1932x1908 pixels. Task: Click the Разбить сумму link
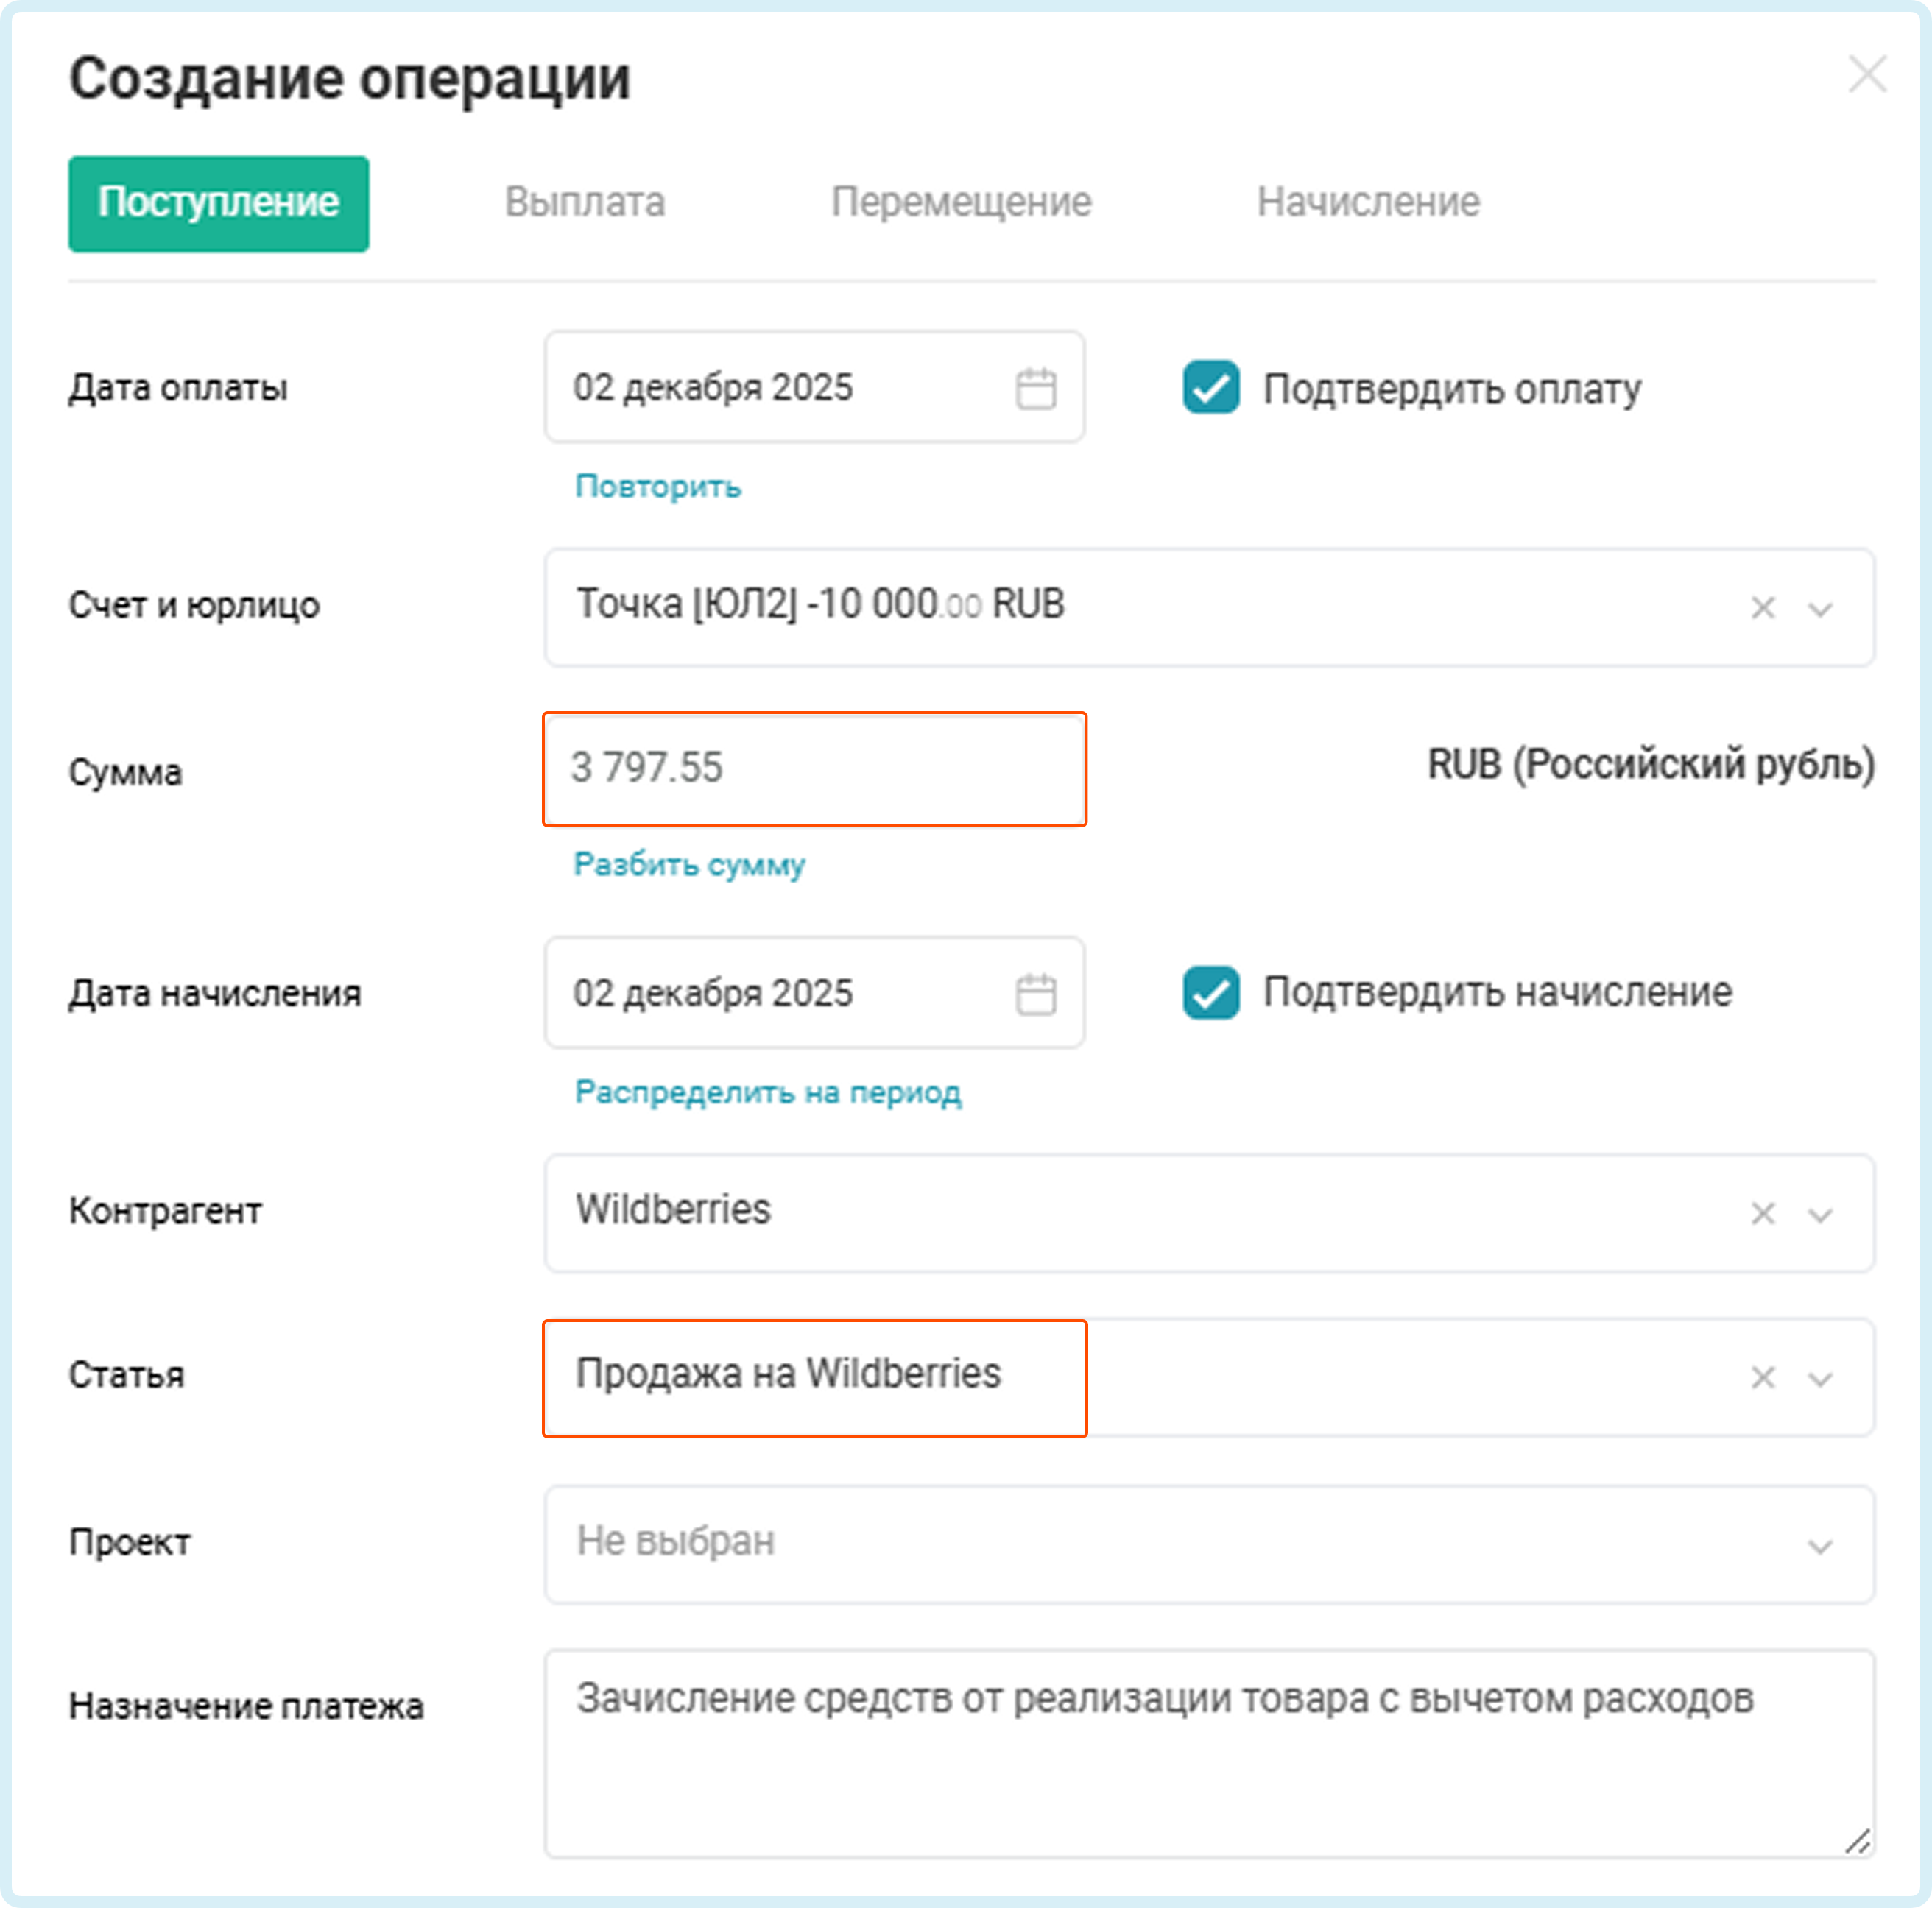tap(688, 864)
